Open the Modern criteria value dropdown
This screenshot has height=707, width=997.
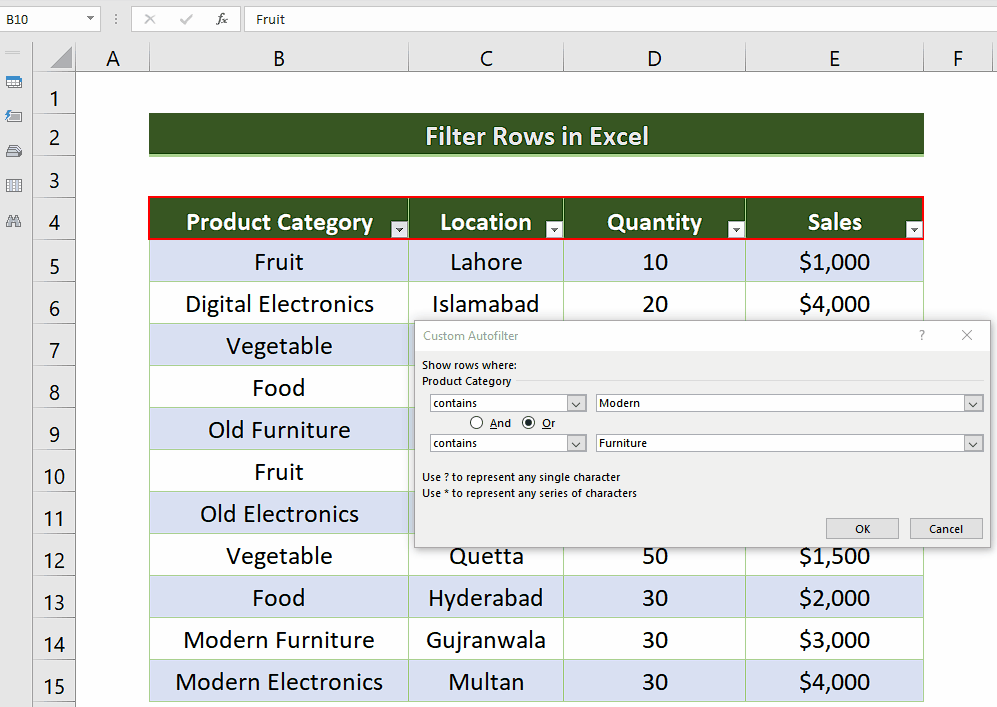(973, 403)
